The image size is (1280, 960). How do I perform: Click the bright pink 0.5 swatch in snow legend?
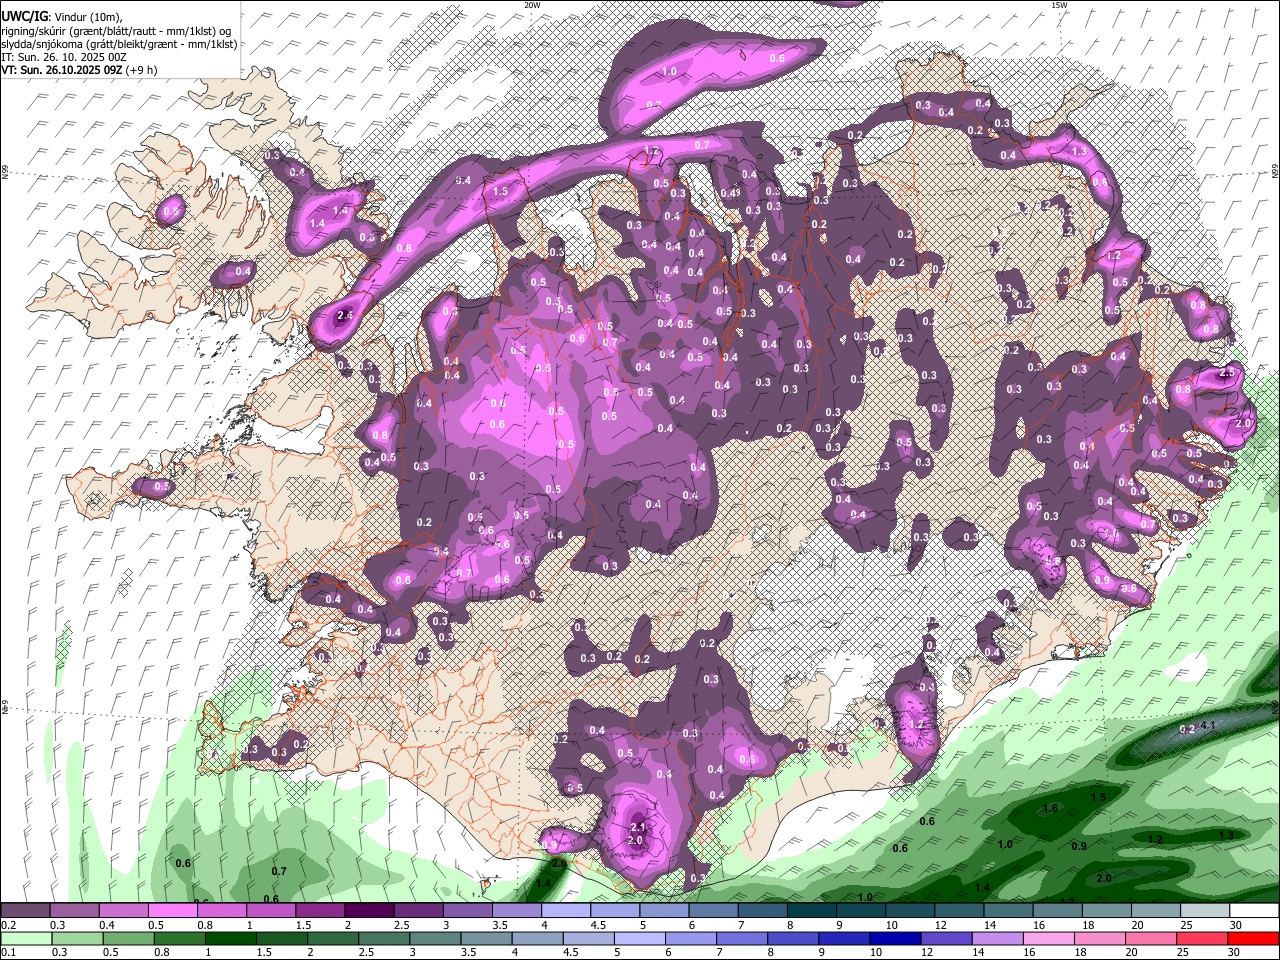click(172, 911)
